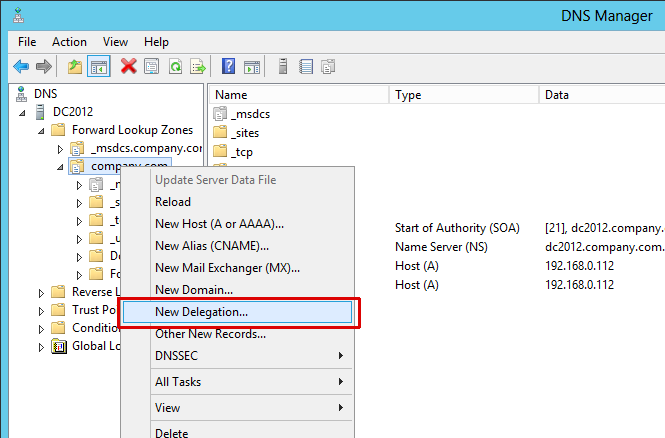Screen dimensions: 665x438
Task: Click the red X Delete toolbar icon
Action: pos(128,67)
